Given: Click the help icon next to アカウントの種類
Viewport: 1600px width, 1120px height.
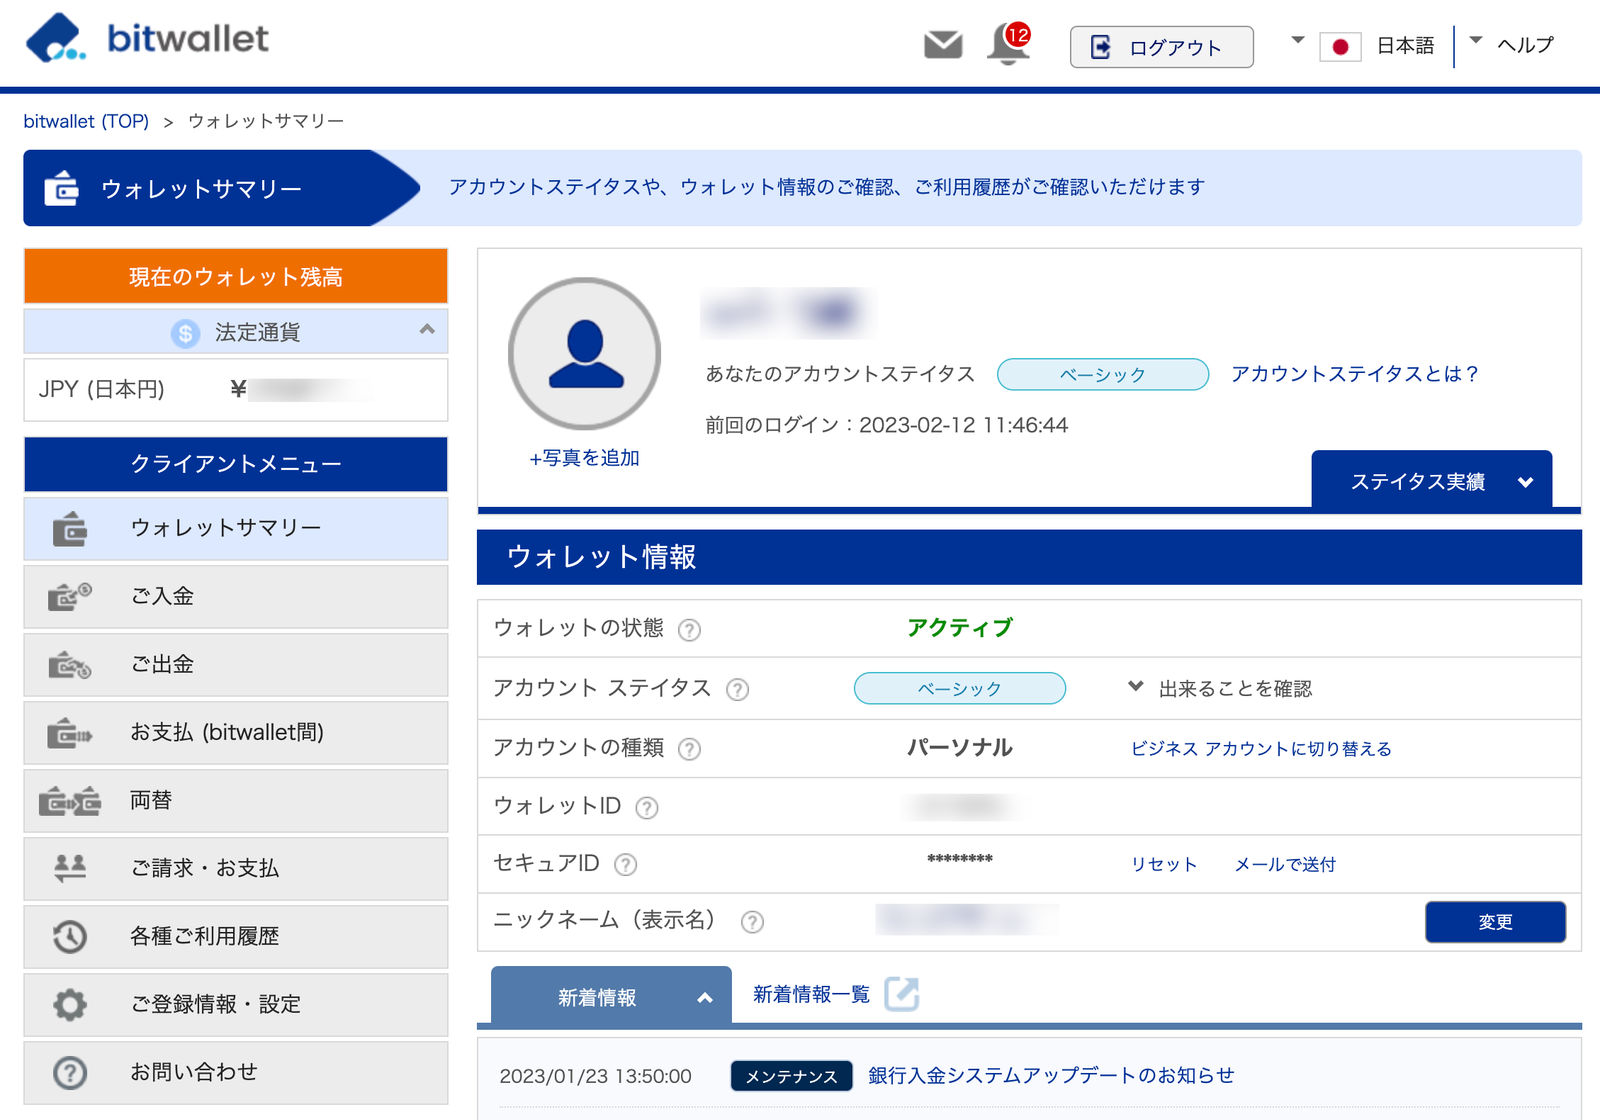Looking at the screenshot, I should coord(689,749).
